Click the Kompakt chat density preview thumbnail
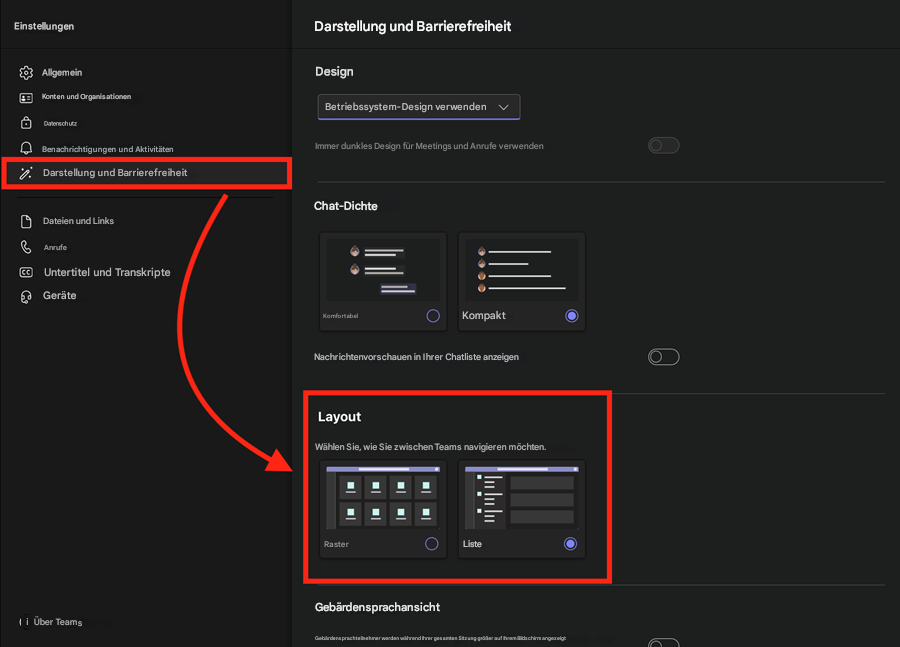The image size is (900, 647). tap(522, 270)
